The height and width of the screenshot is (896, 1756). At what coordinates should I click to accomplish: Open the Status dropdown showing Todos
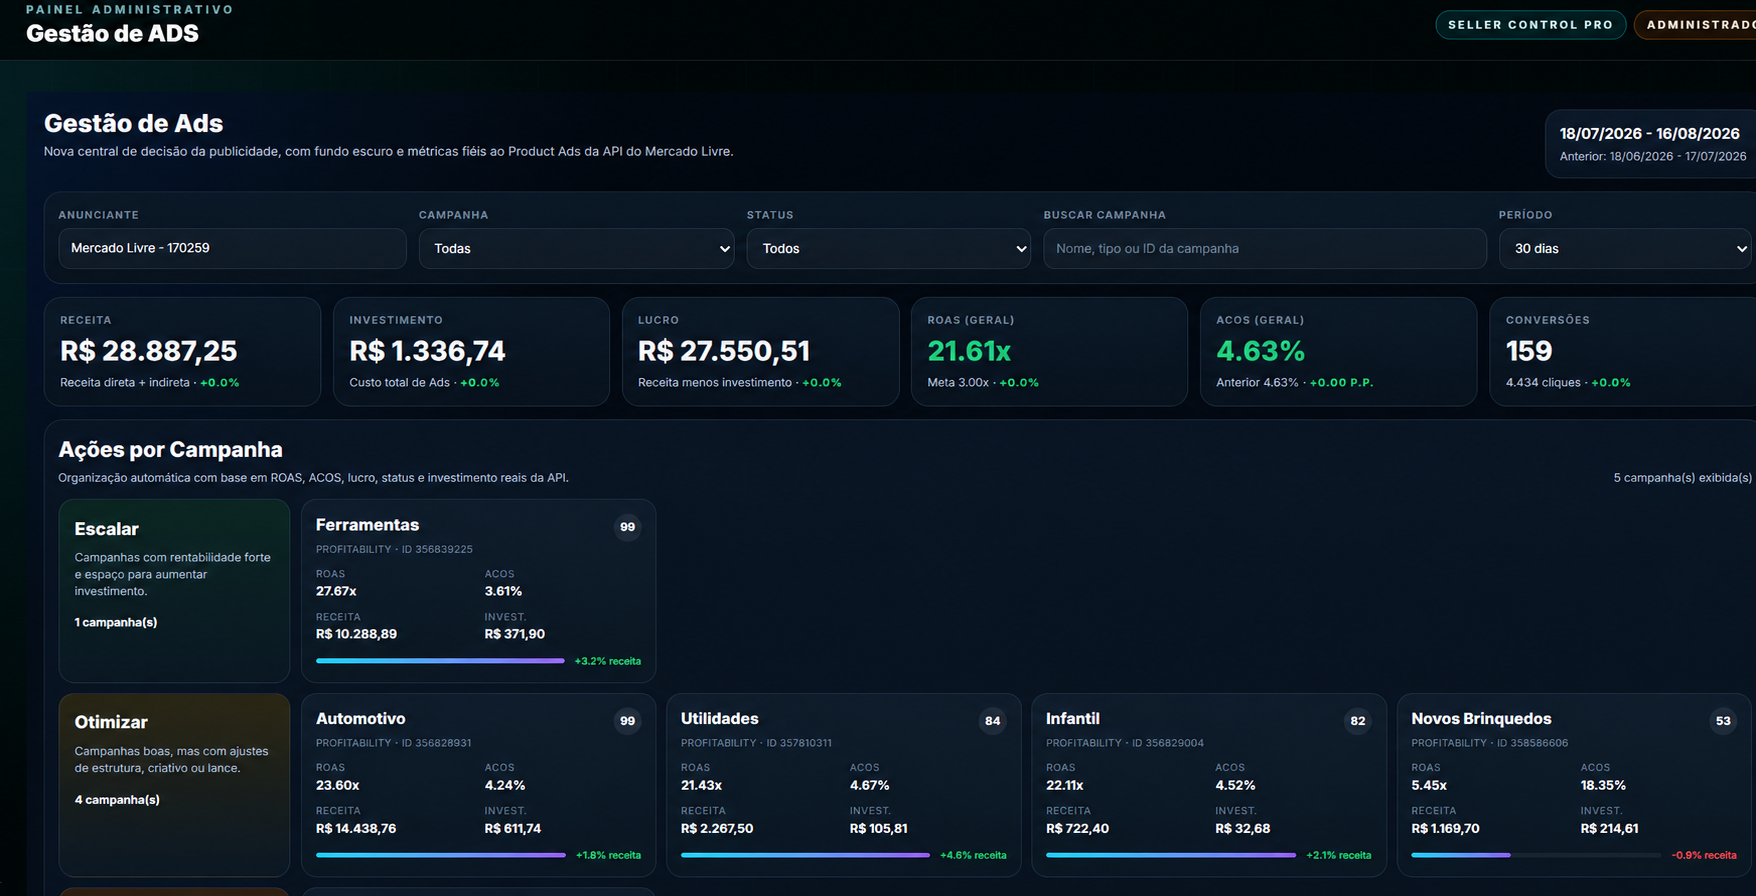[888, 248]
